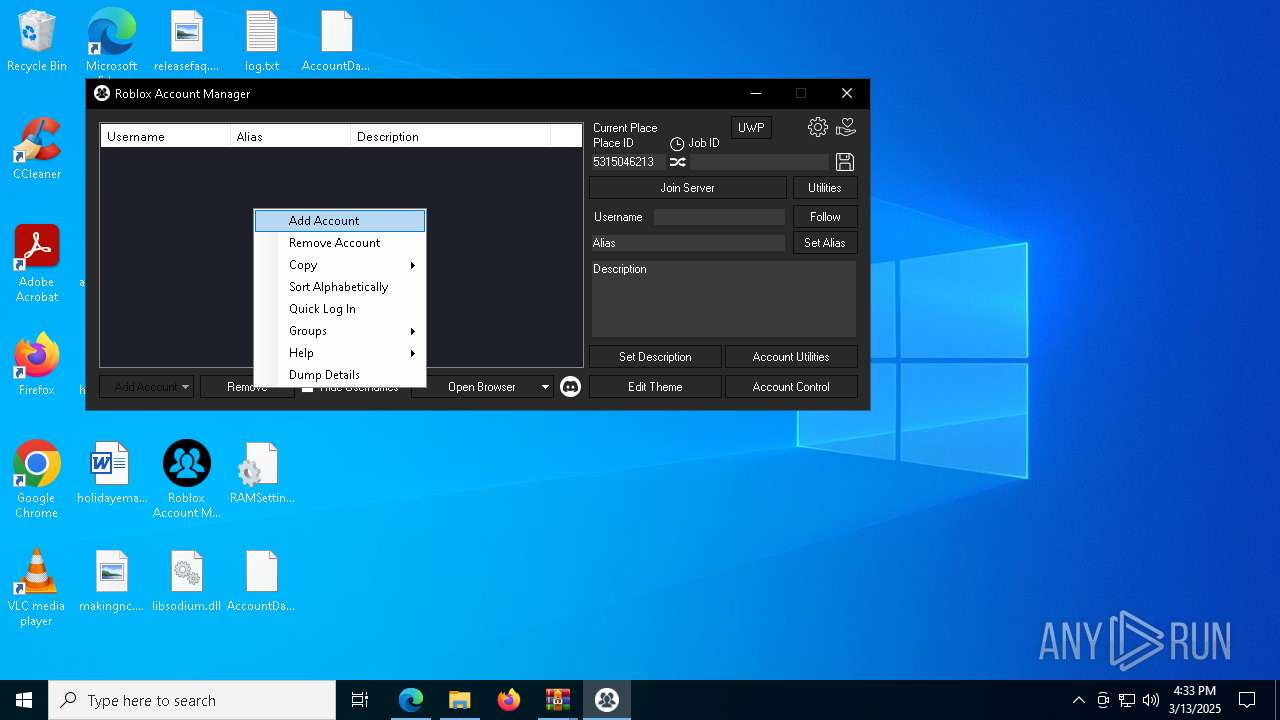The height and width of the screenshot is (720, 1280).
Task: Open Recycle Bin desktop icon
Action: [37, 42]
